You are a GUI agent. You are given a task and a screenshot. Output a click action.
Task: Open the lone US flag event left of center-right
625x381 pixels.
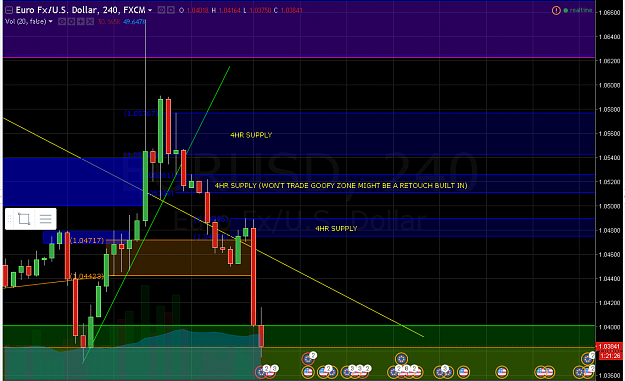(x=463, y=372)
